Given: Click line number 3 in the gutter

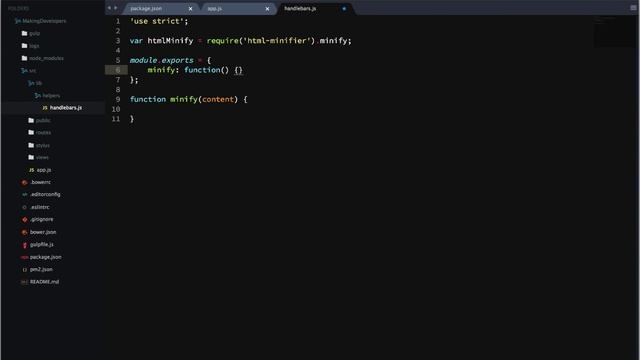Looking at the screenshot, I should (x=118, y=41).
